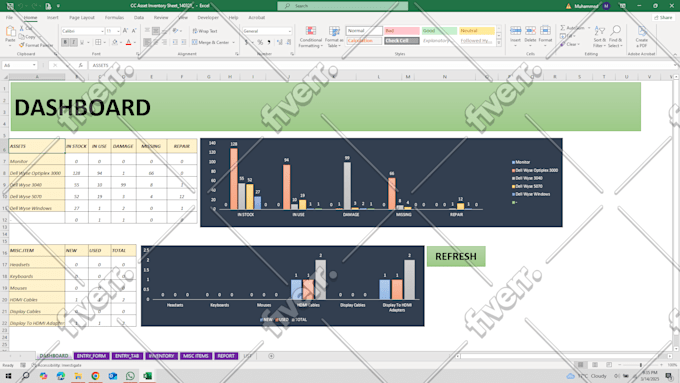The image size is (680, 383).
Task: Click the red Font Color A
Action: click(x=128, y=43)
